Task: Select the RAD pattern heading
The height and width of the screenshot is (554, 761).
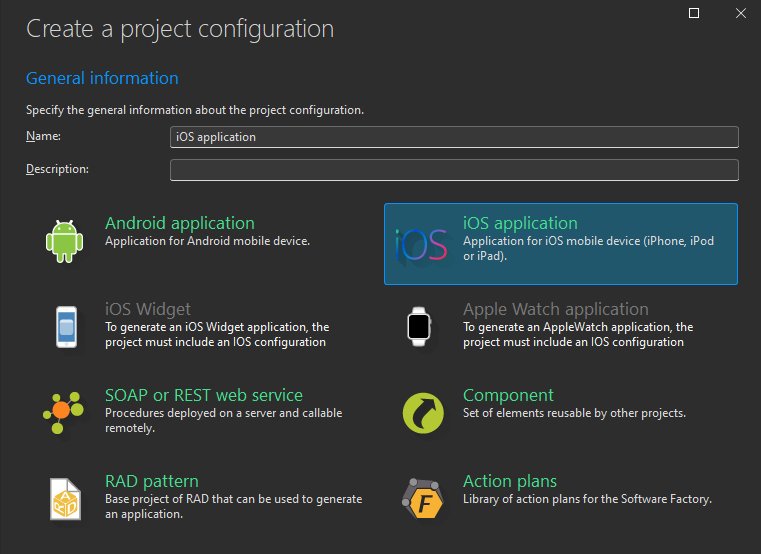Action: click(152, 481)
